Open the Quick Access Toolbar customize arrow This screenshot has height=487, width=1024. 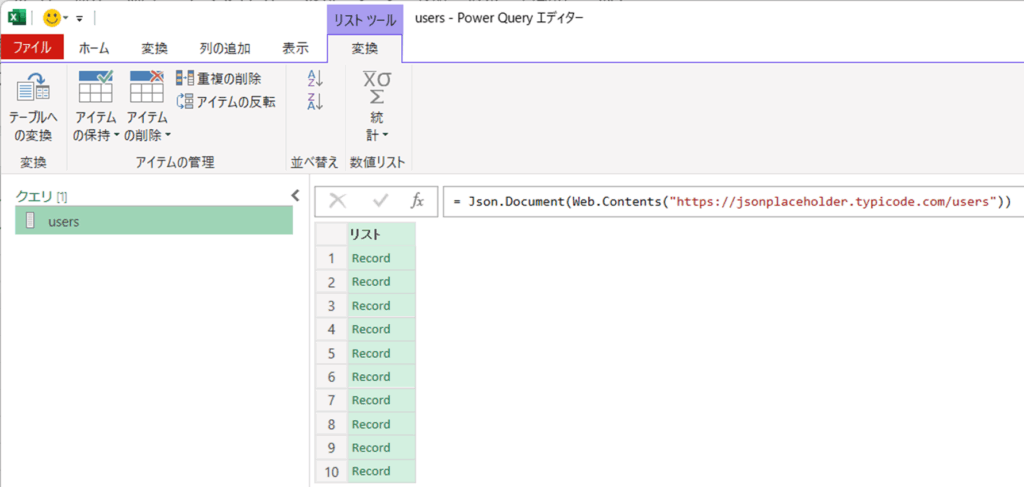79,18
